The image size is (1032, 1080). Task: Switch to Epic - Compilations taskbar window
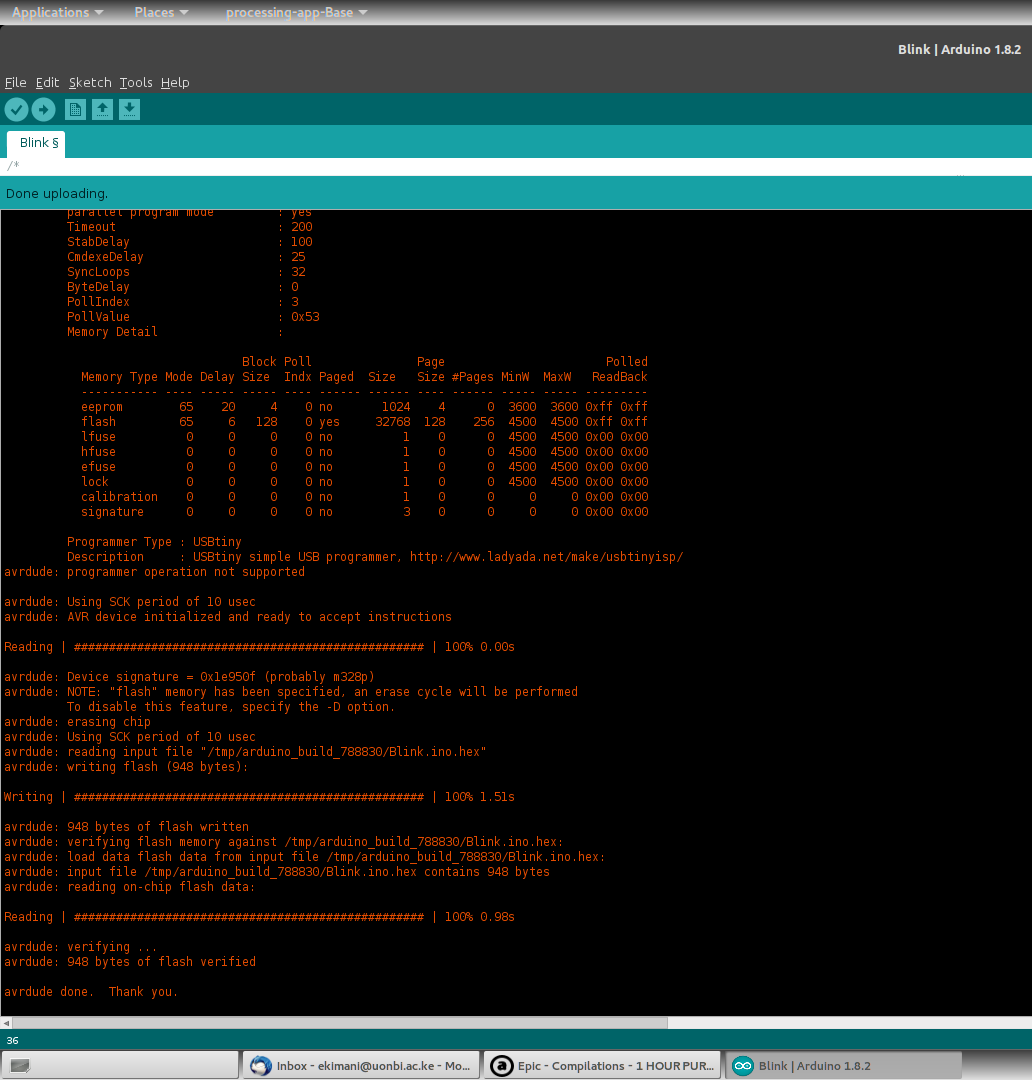coord(602,1066)
